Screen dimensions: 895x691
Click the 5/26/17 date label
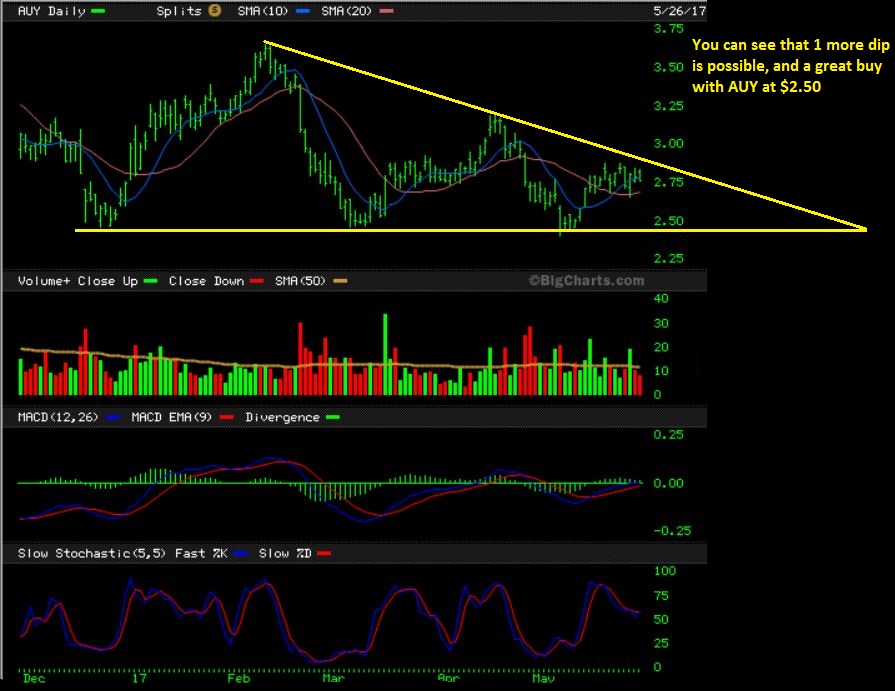680,11
